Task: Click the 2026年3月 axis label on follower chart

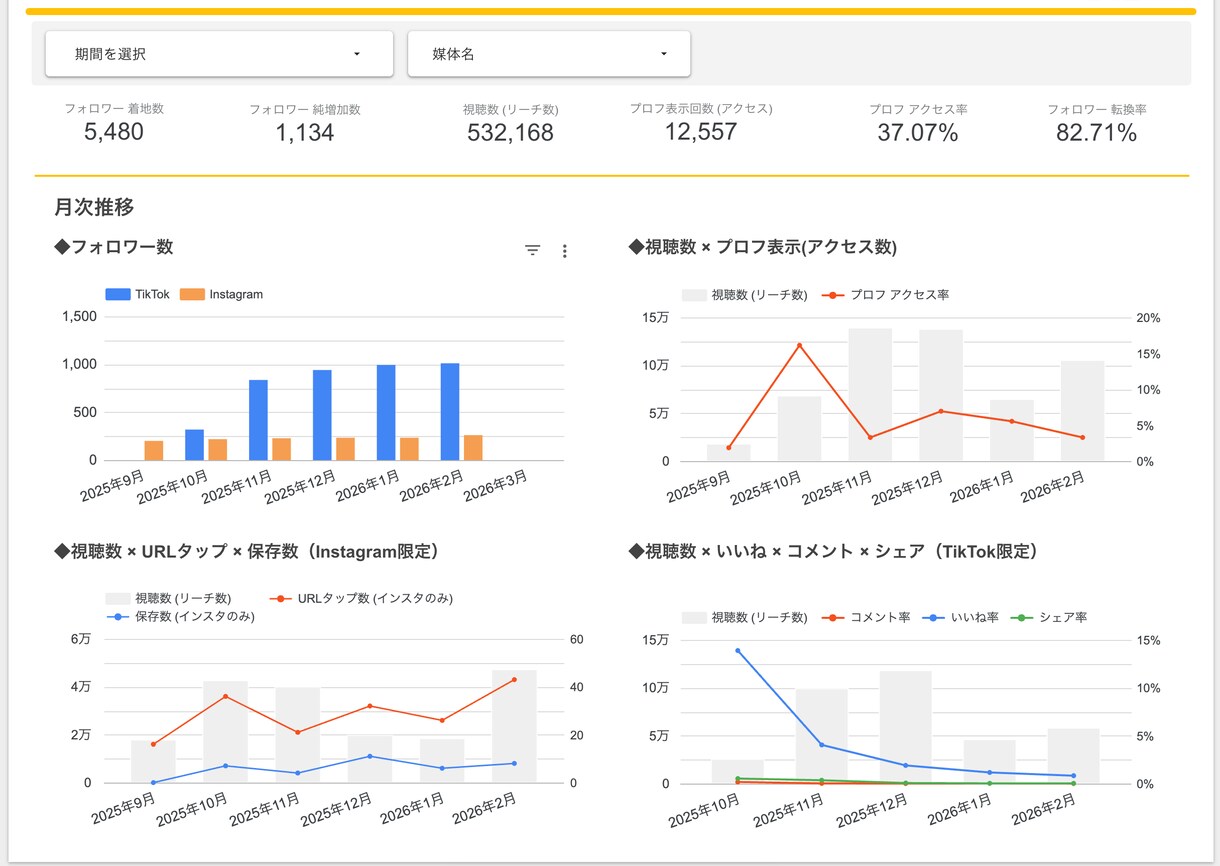Action: pyautogui.click(x=496, y=488)
